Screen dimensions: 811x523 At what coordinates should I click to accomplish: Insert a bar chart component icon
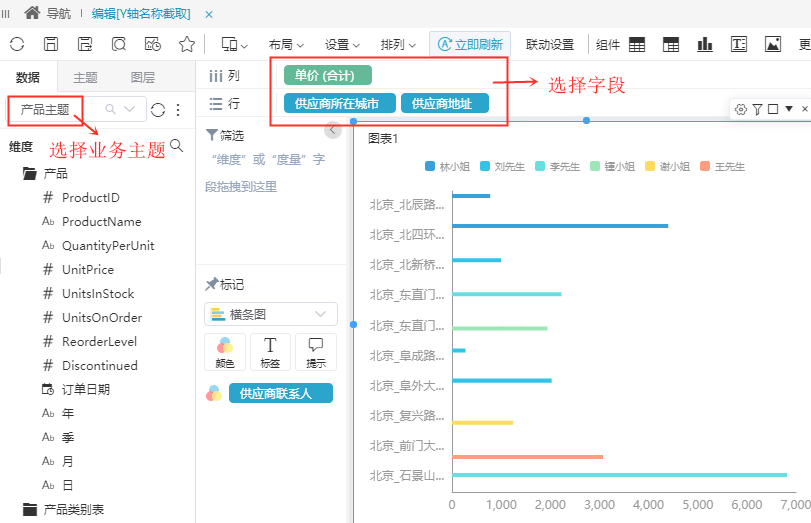pos(704,44)
